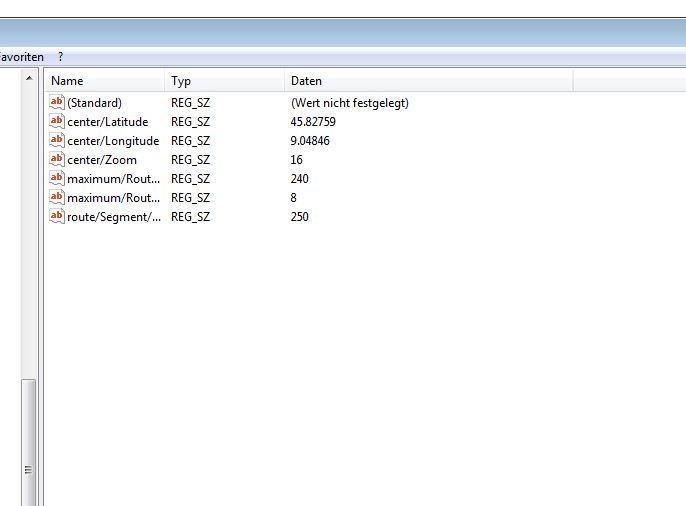Click the Daten column header
The width and height of the screenshot is (686, 506).
(x=428, y=81)
